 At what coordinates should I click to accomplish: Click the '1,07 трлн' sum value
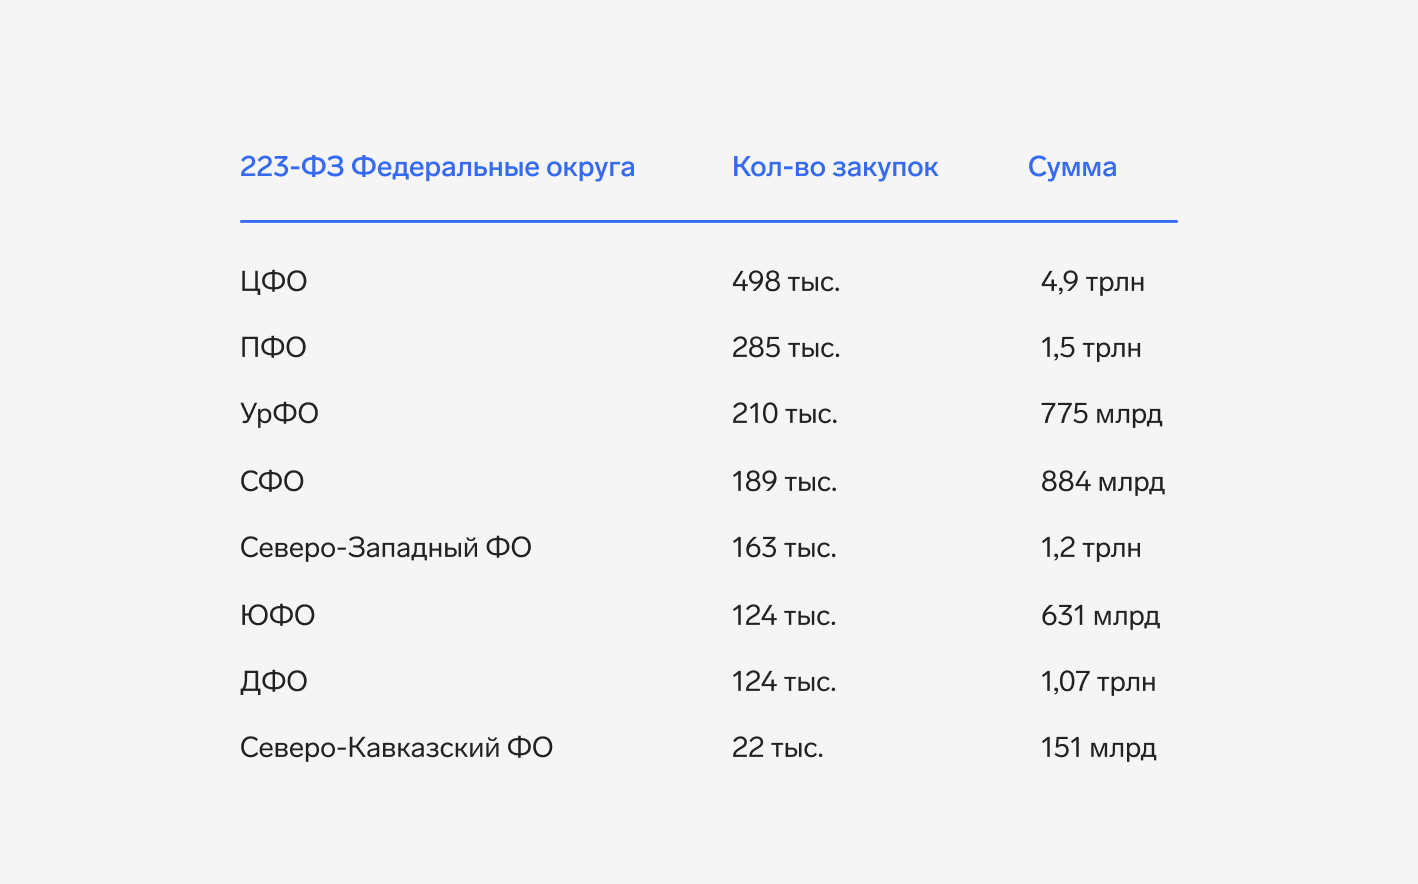click(x=1098, y=682)
